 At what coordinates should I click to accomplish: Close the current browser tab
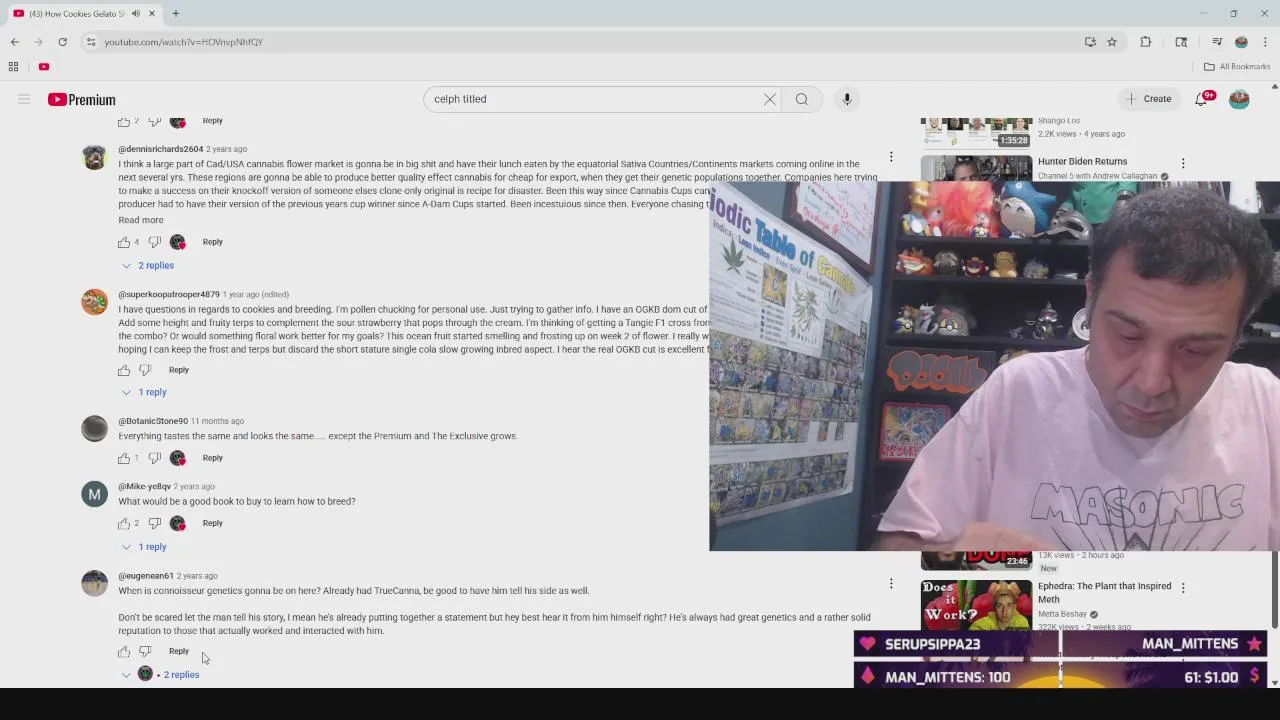tap(152, 13)
